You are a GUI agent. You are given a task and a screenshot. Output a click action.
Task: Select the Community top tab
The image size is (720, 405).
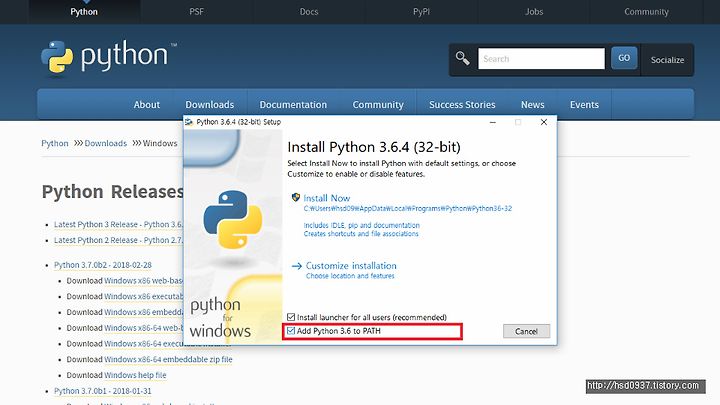[x=646, y=12]
